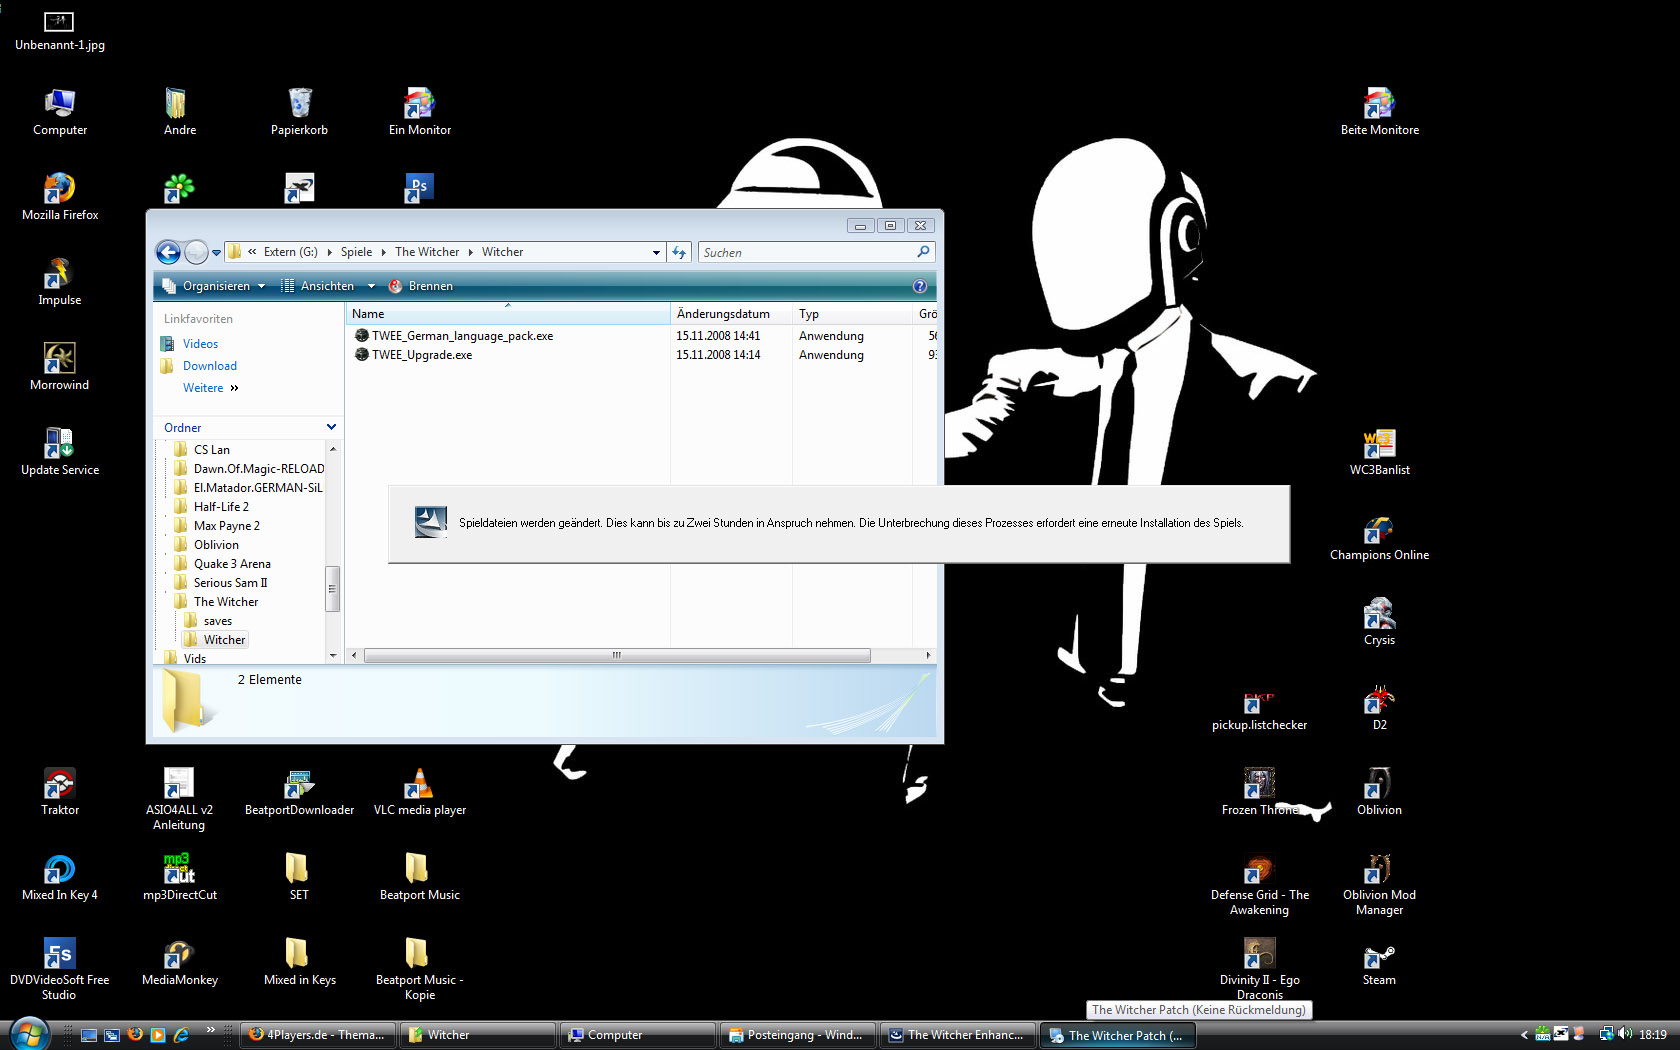Open the D2 desktop shortcut

[1380, 706]
